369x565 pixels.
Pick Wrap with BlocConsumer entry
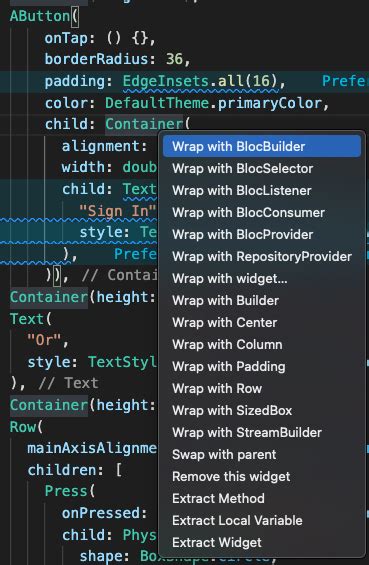(x=262, y=212)
